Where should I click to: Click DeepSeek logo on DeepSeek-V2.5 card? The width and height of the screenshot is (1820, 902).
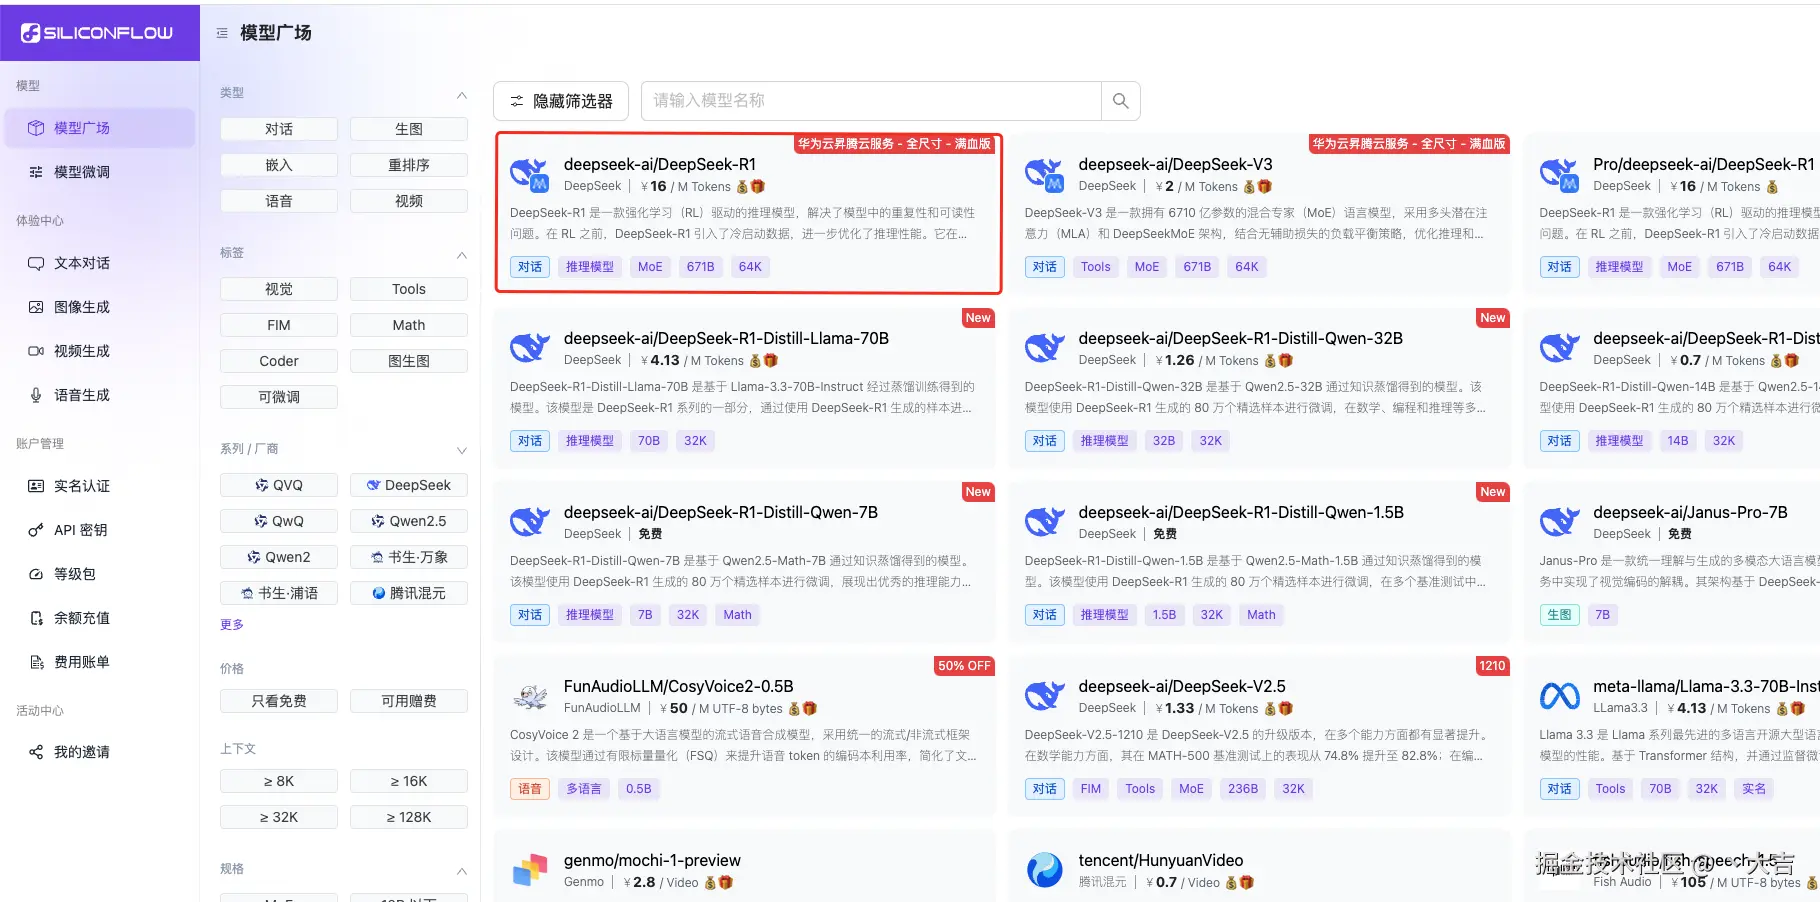tap(1044, 696)
